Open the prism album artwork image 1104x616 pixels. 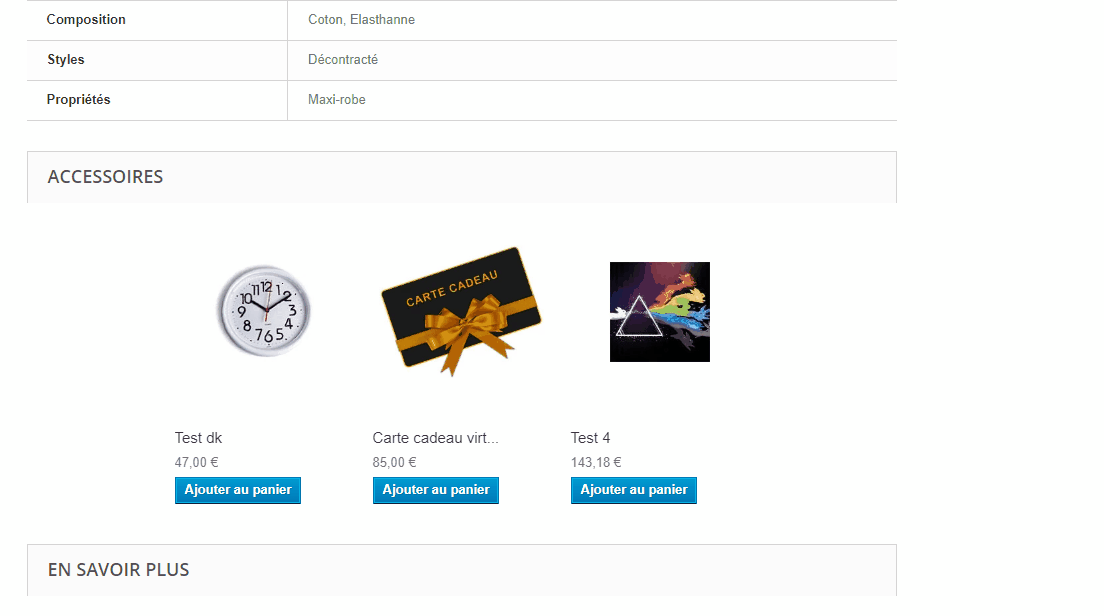[x=660, y=312]
